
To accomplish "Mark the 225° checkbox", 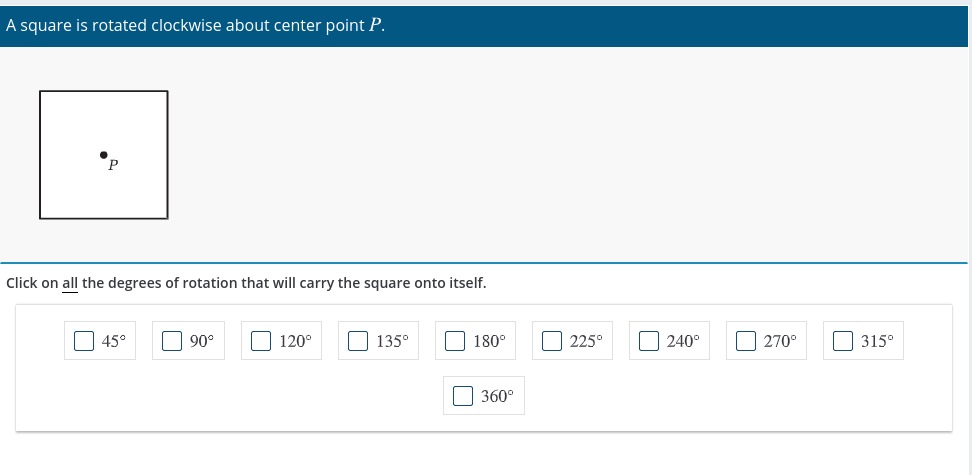I will (552, 340).
